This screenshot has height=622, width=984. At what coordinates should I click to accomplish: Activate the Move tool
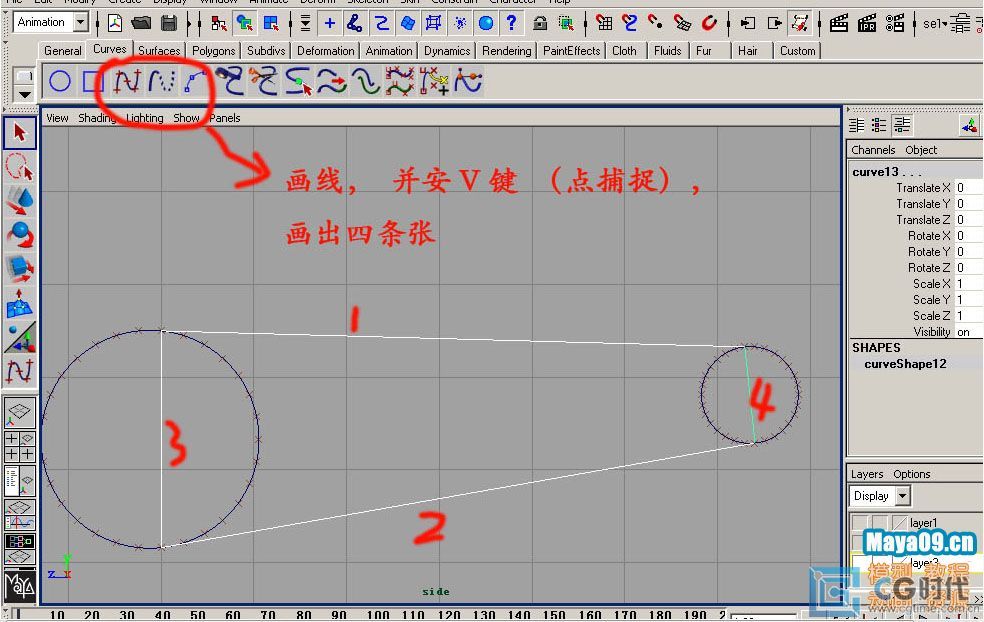click(x=19, y=201)
